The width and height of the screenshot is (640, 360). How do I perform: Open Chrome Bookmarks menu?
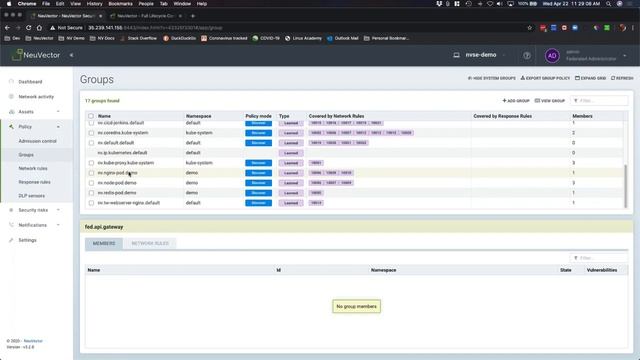tap(120, 4)
